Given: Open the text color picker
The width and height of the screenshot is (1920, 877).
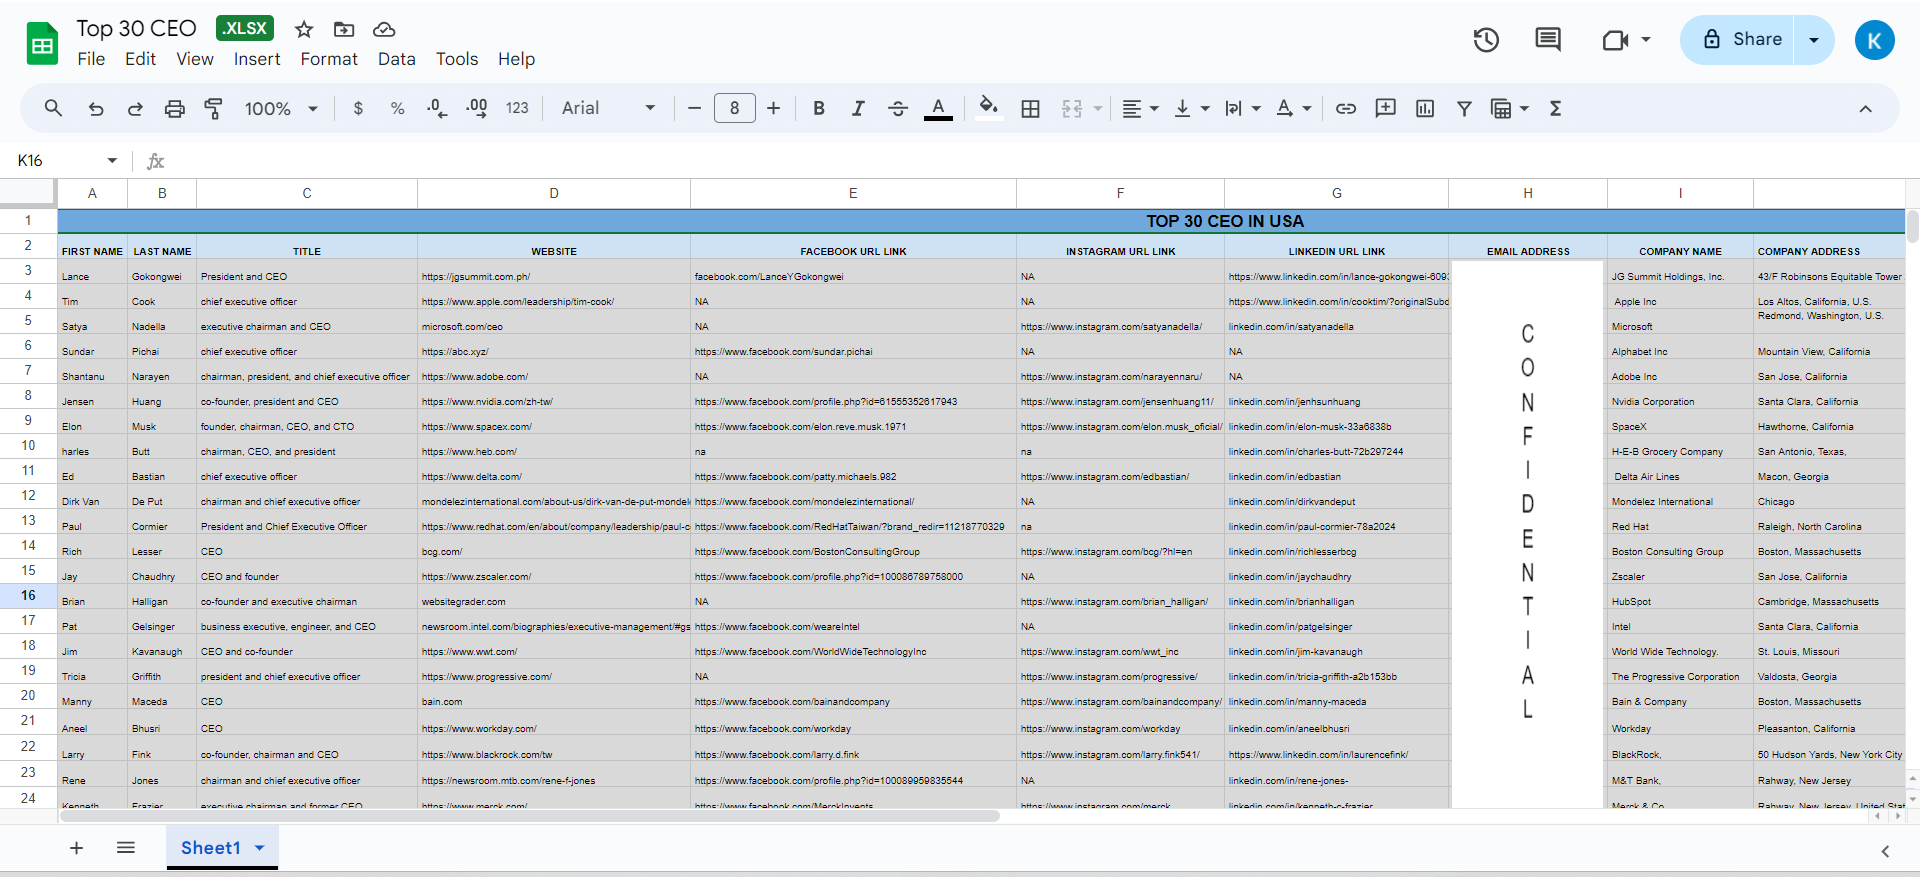Looking at the screenshot, I should (938, 108).
